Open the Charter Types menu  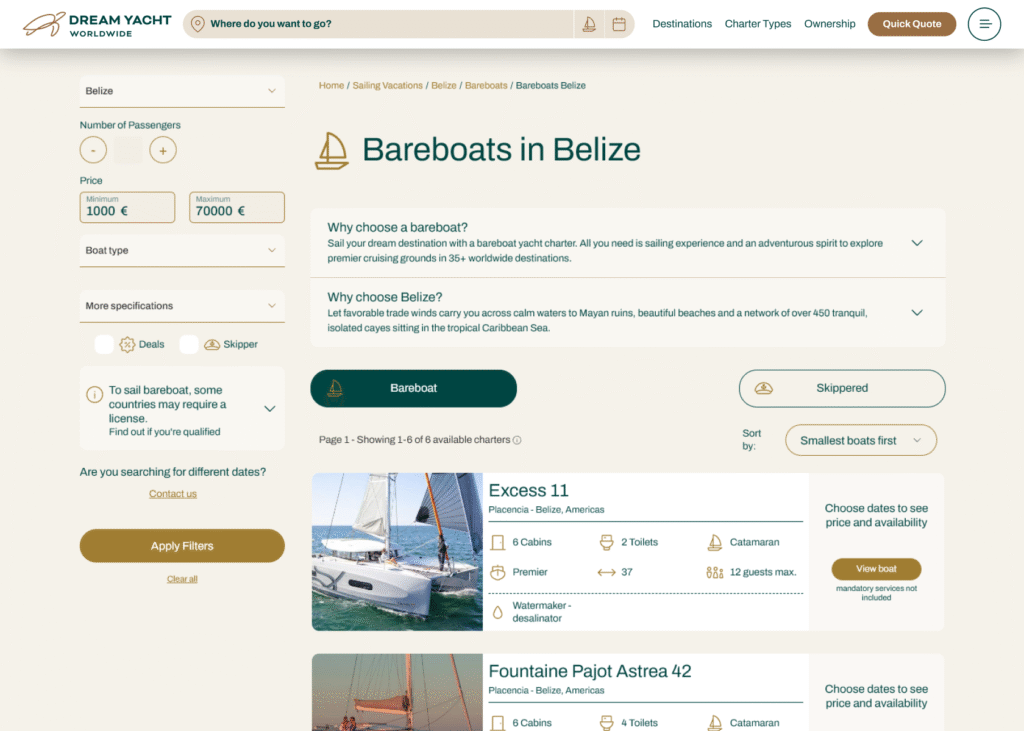pyautogui.click(x=757, y=24)
